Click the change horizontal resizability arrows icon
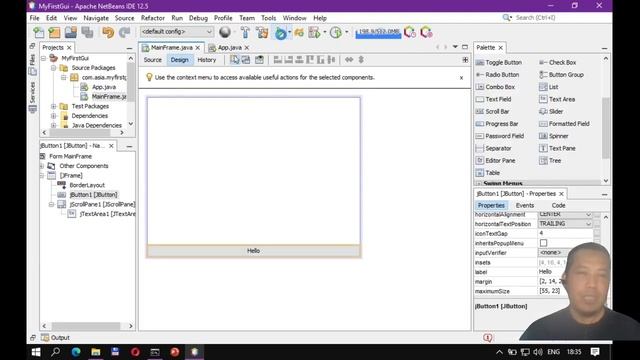 tap(349, 60)
